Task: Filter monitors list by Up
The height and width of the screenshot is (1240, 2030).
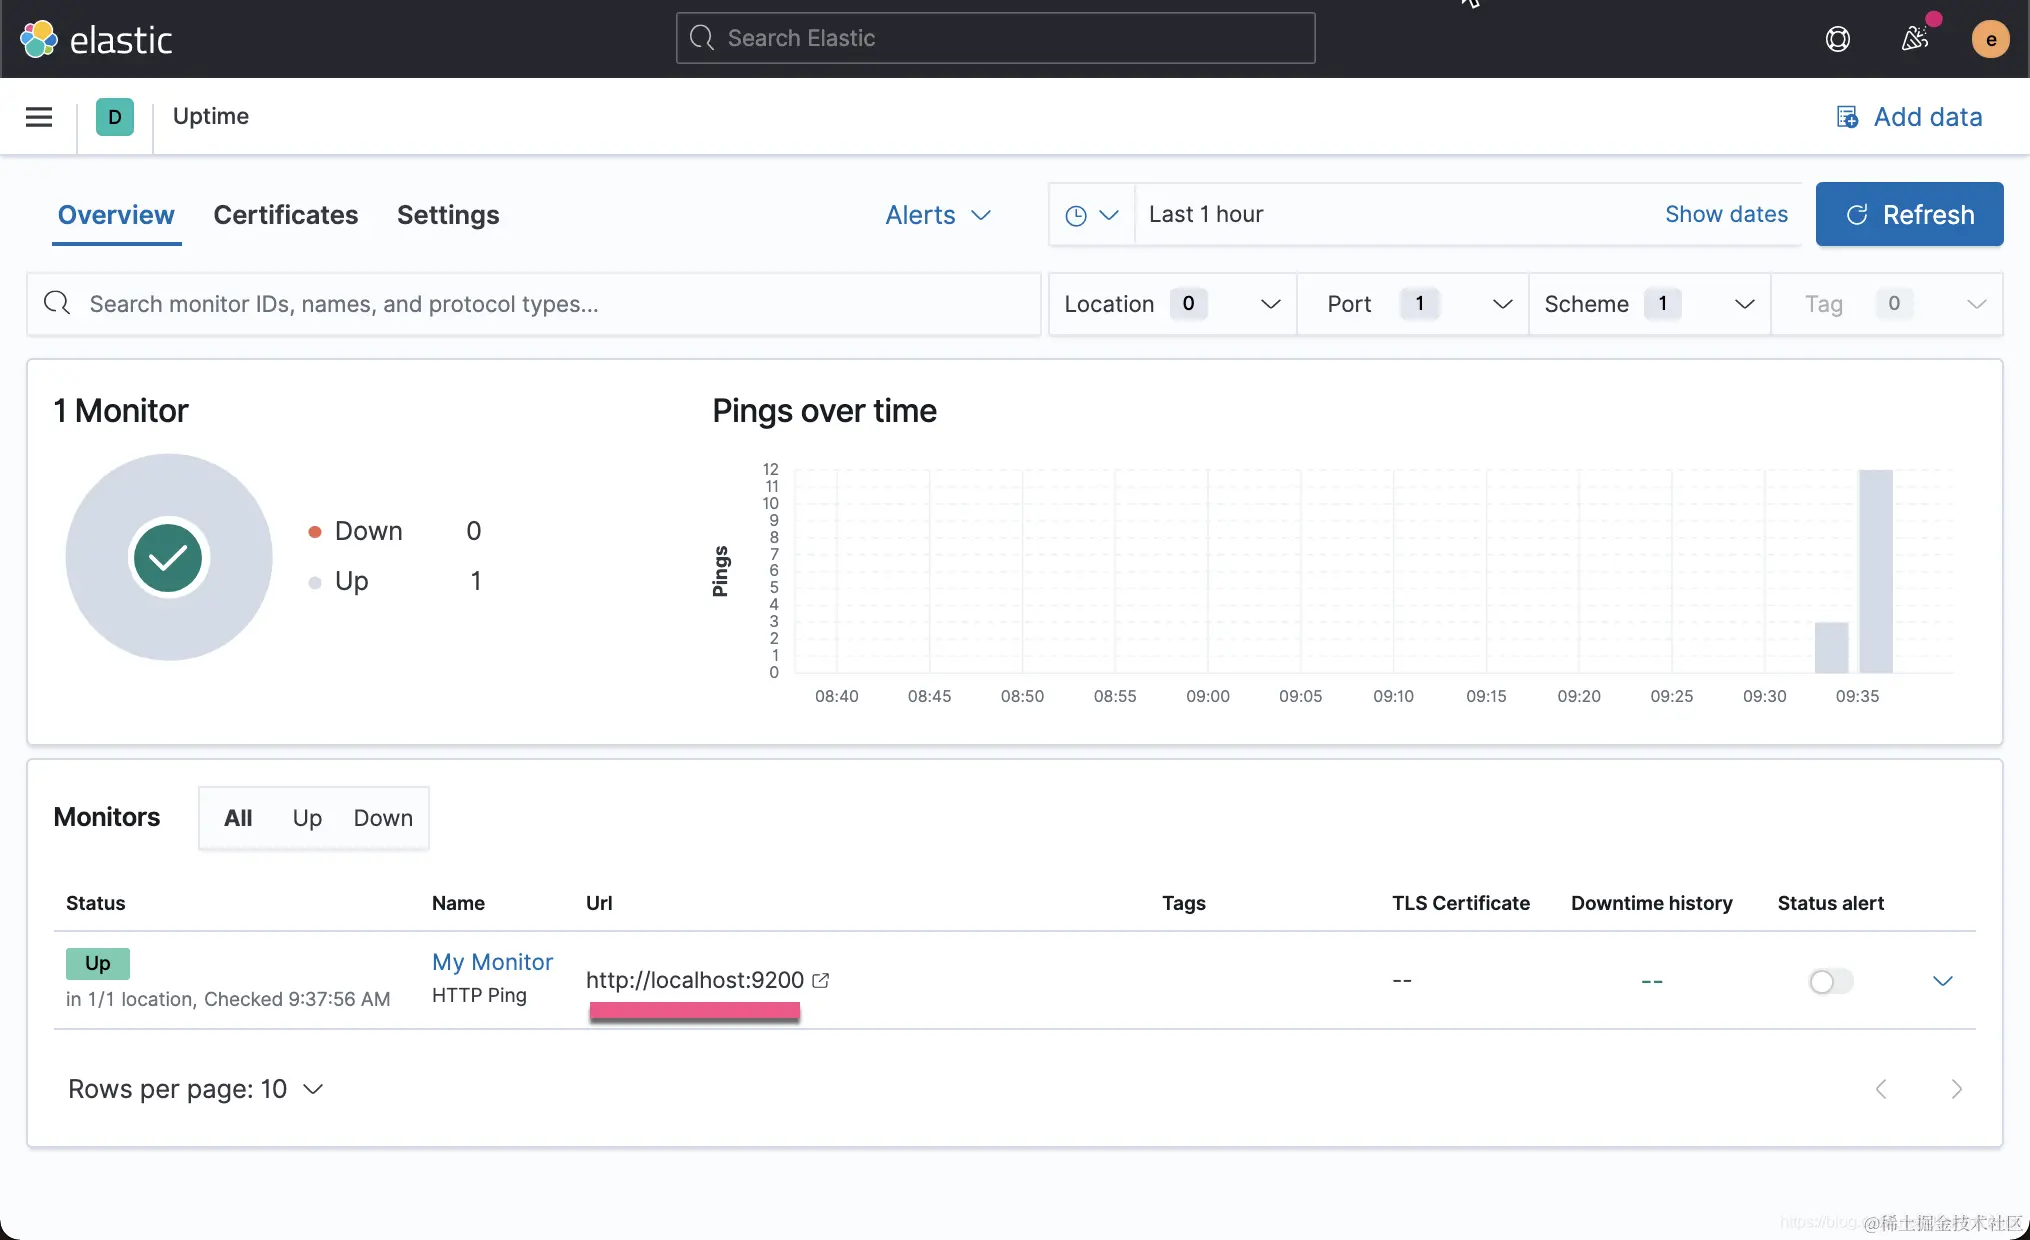Action: coord(307,818)
